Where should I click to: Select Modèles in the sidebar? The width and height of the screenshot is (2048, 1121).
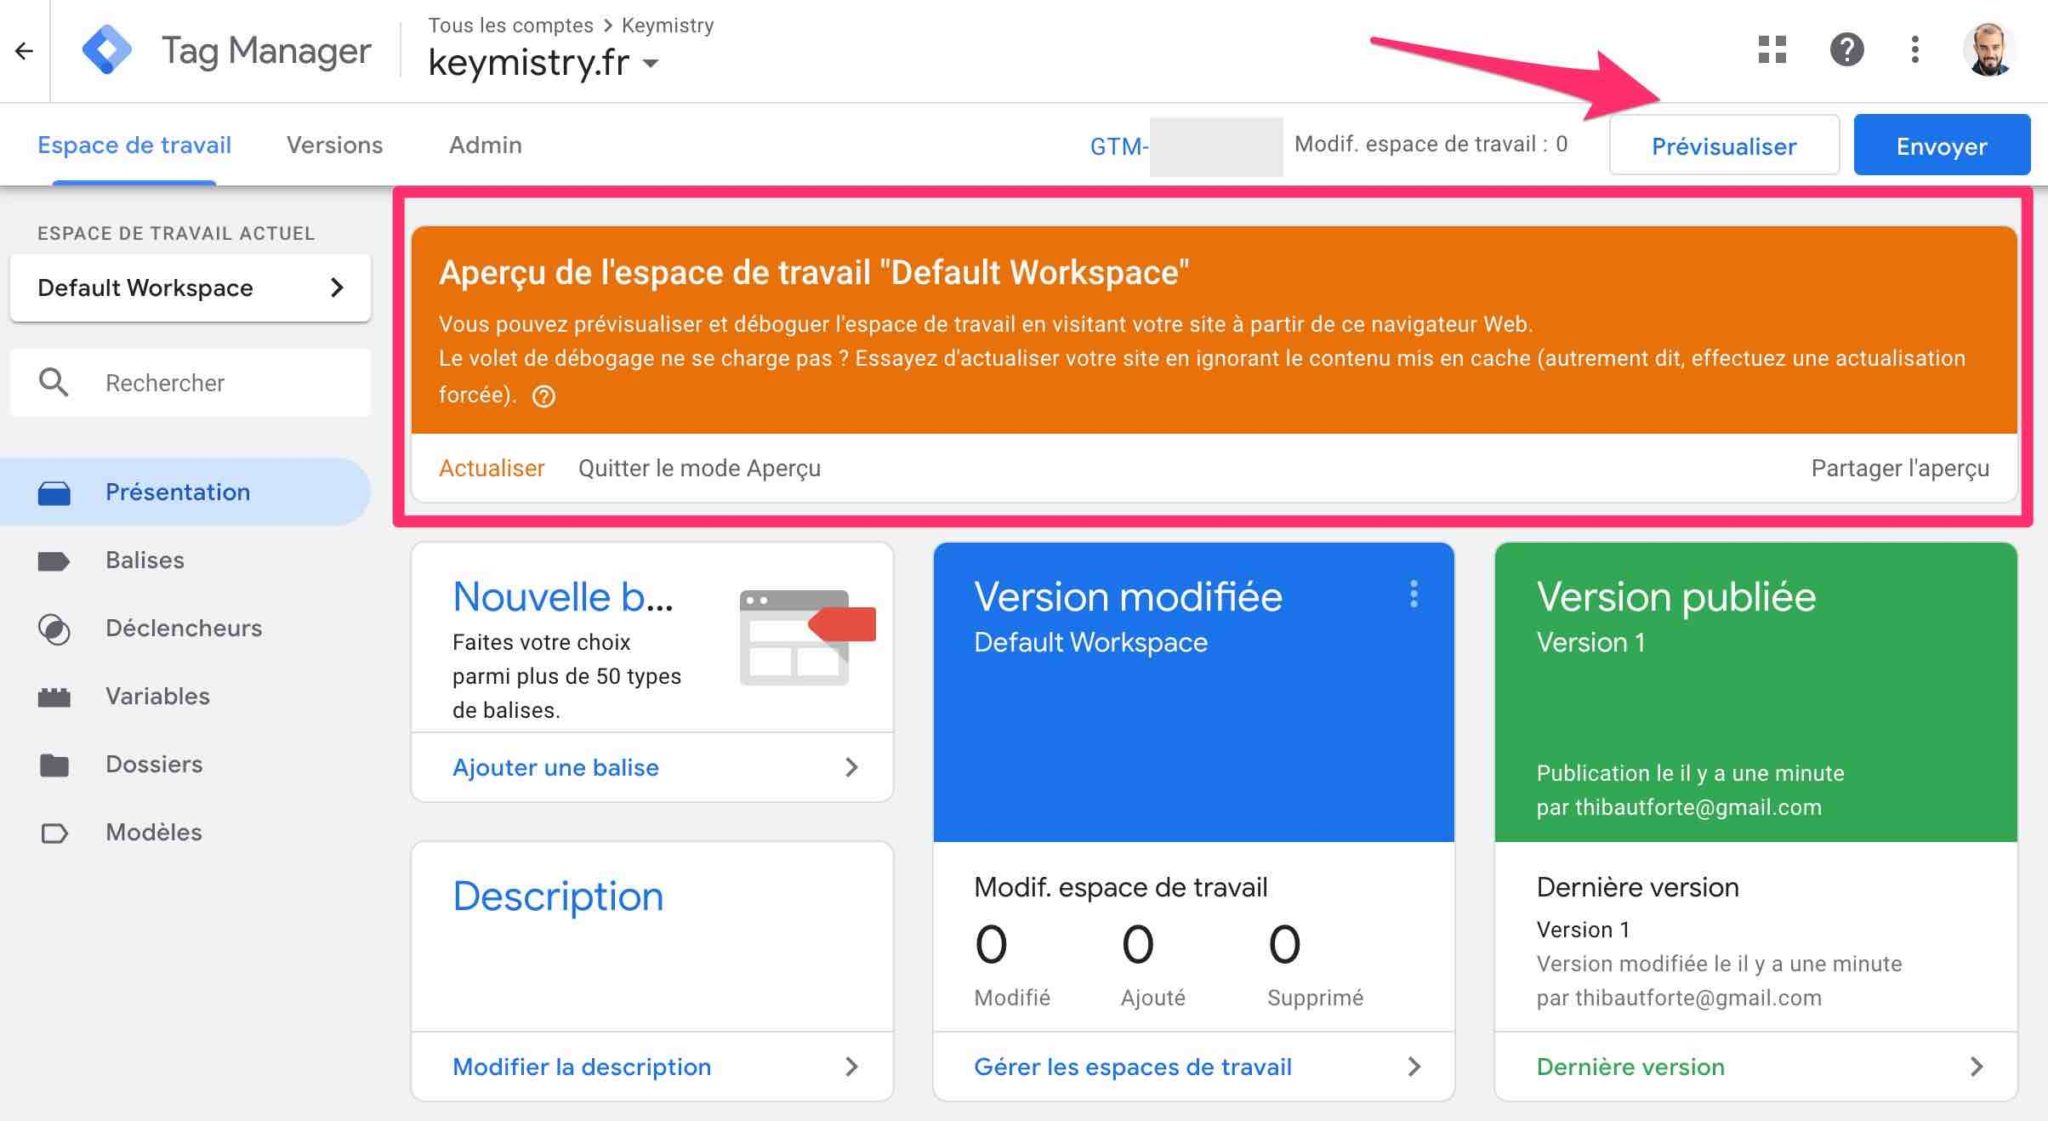point(186,832)
